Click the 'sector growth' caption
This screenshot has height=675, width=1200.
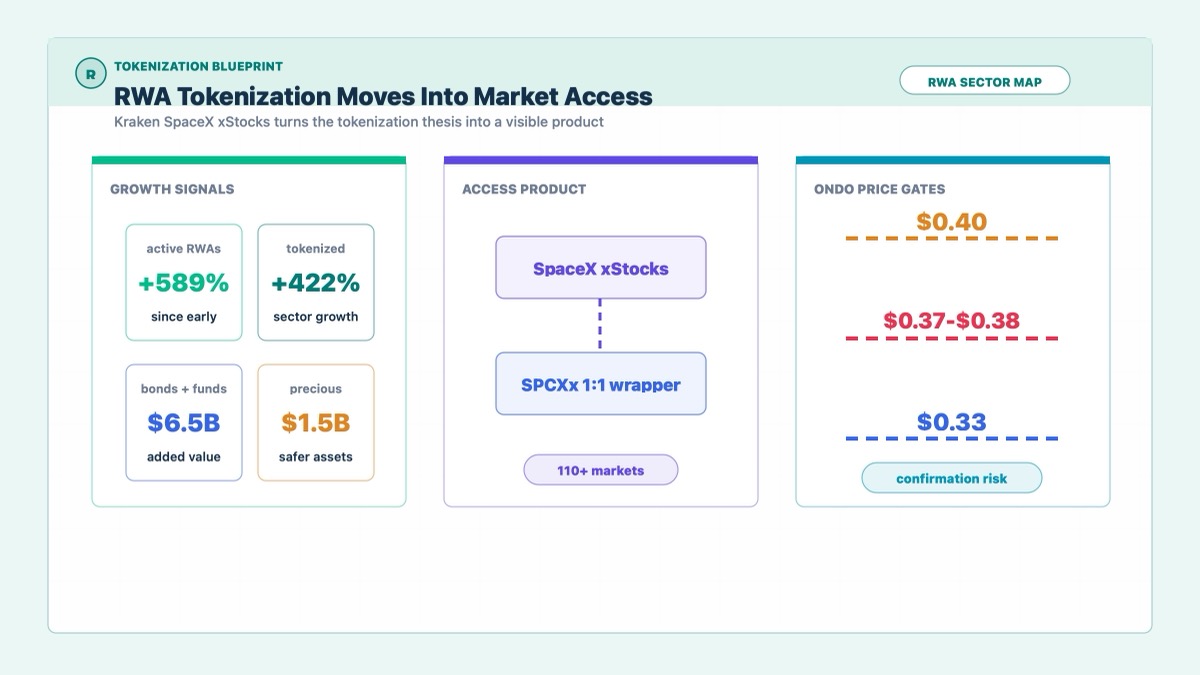coord(316,317)
